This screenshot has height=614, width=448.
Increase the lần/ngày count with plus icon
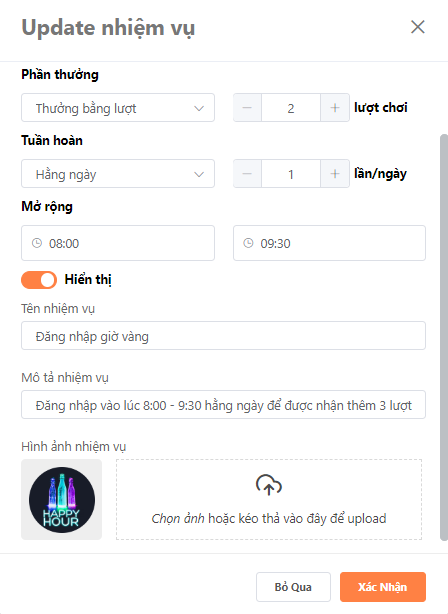pos(335,174)
